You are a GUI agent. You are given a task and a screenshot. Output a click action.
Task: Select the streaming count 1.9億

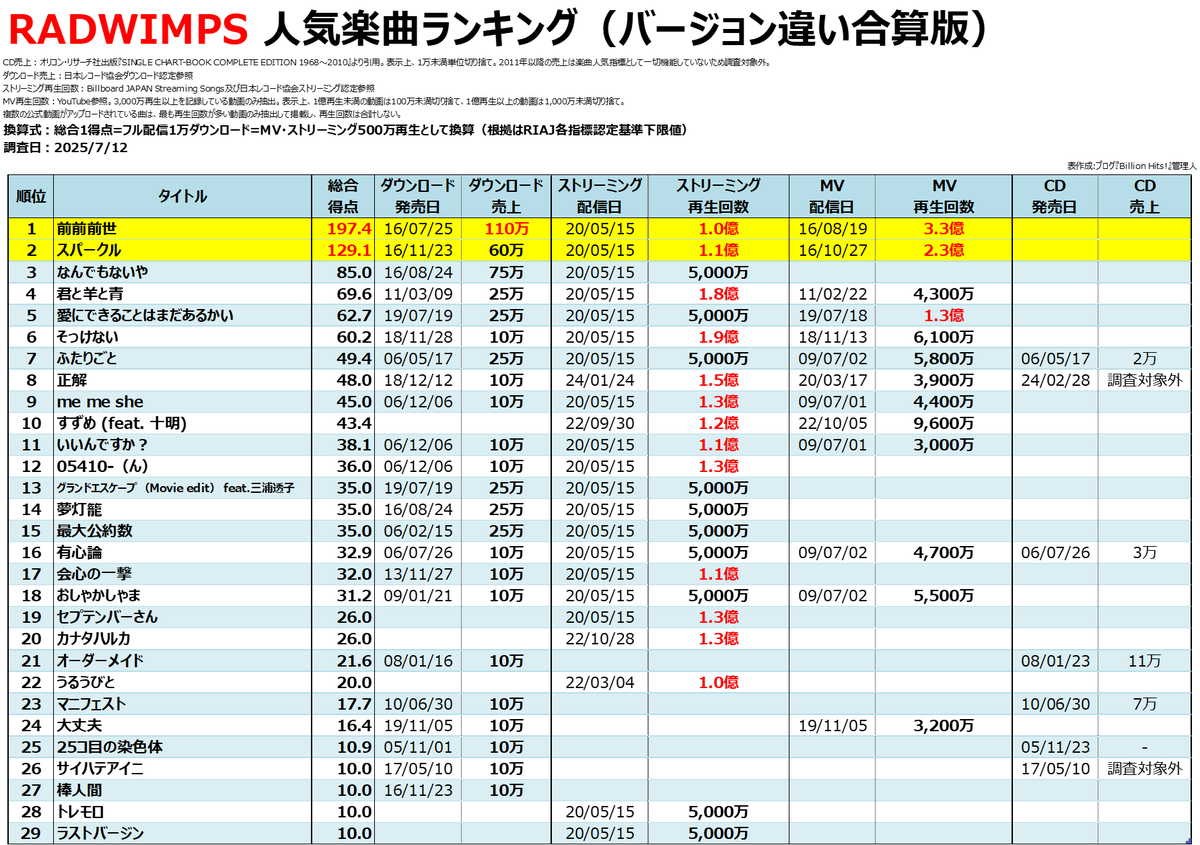(x=719, y=337)
